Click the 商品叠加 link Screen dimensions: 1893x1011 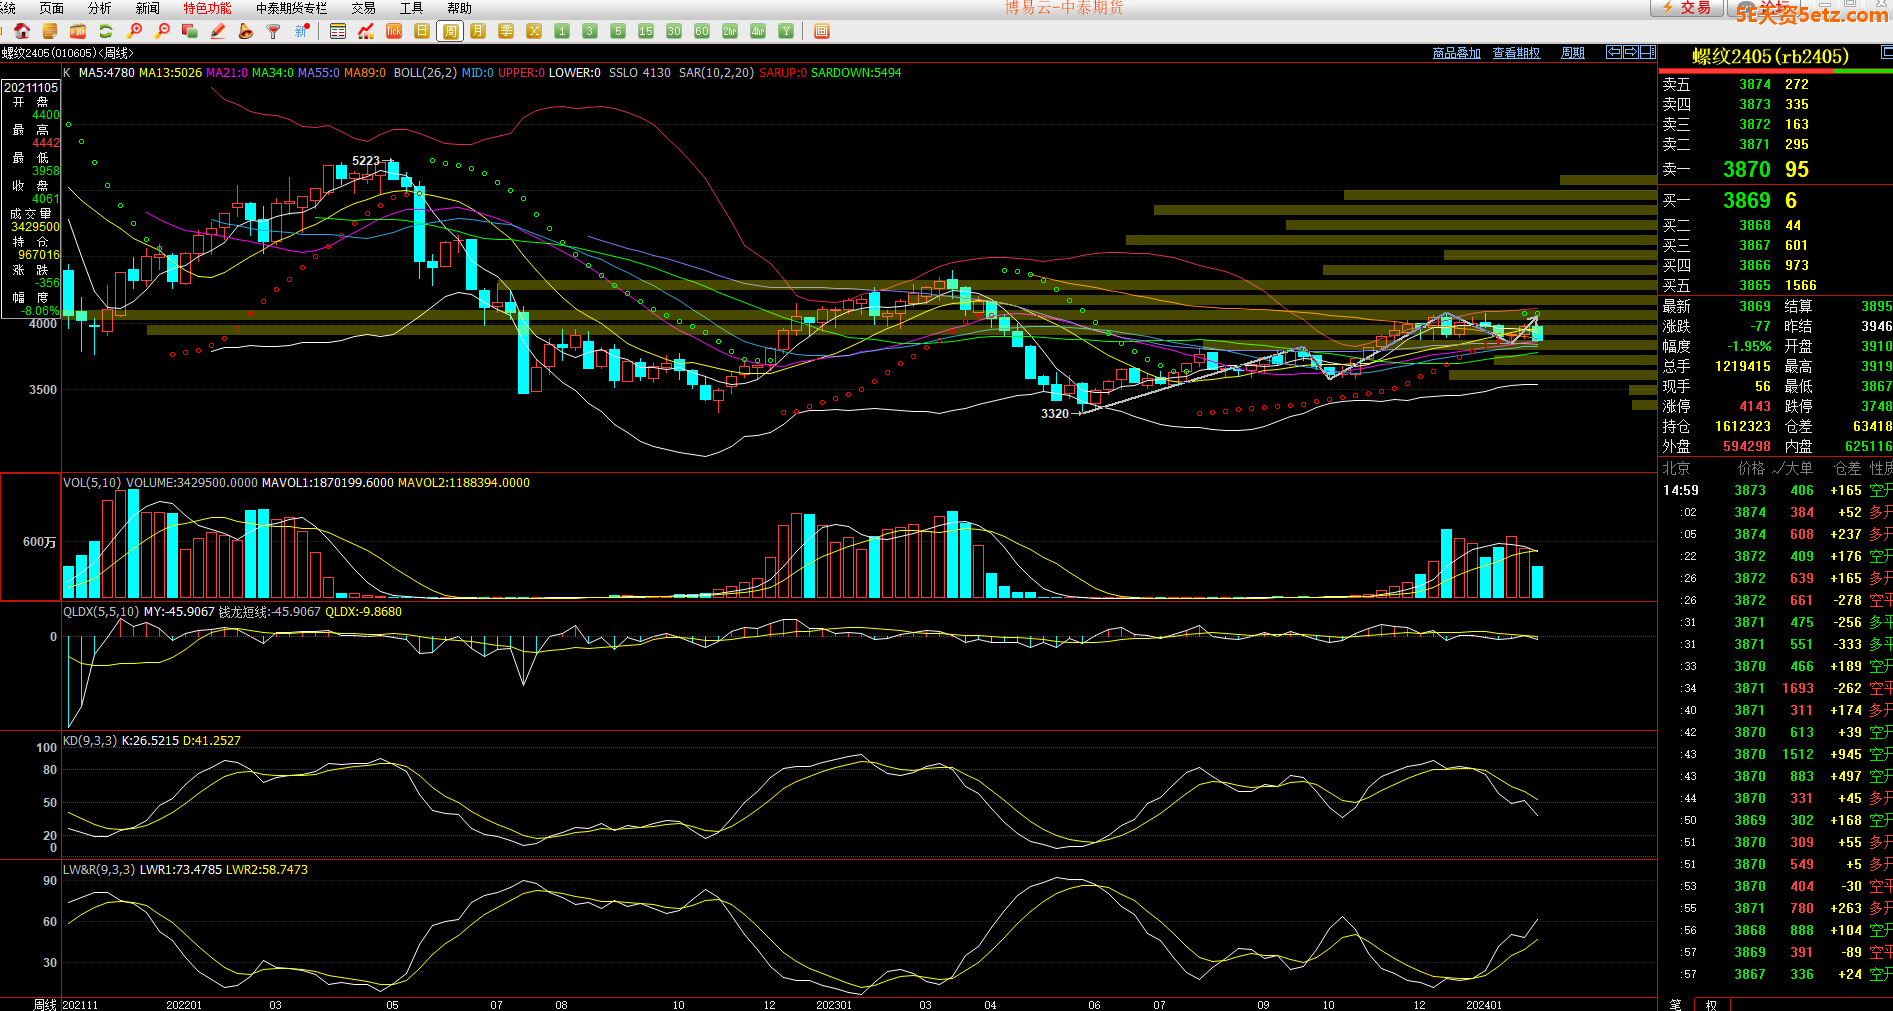tap(1456, 53)
